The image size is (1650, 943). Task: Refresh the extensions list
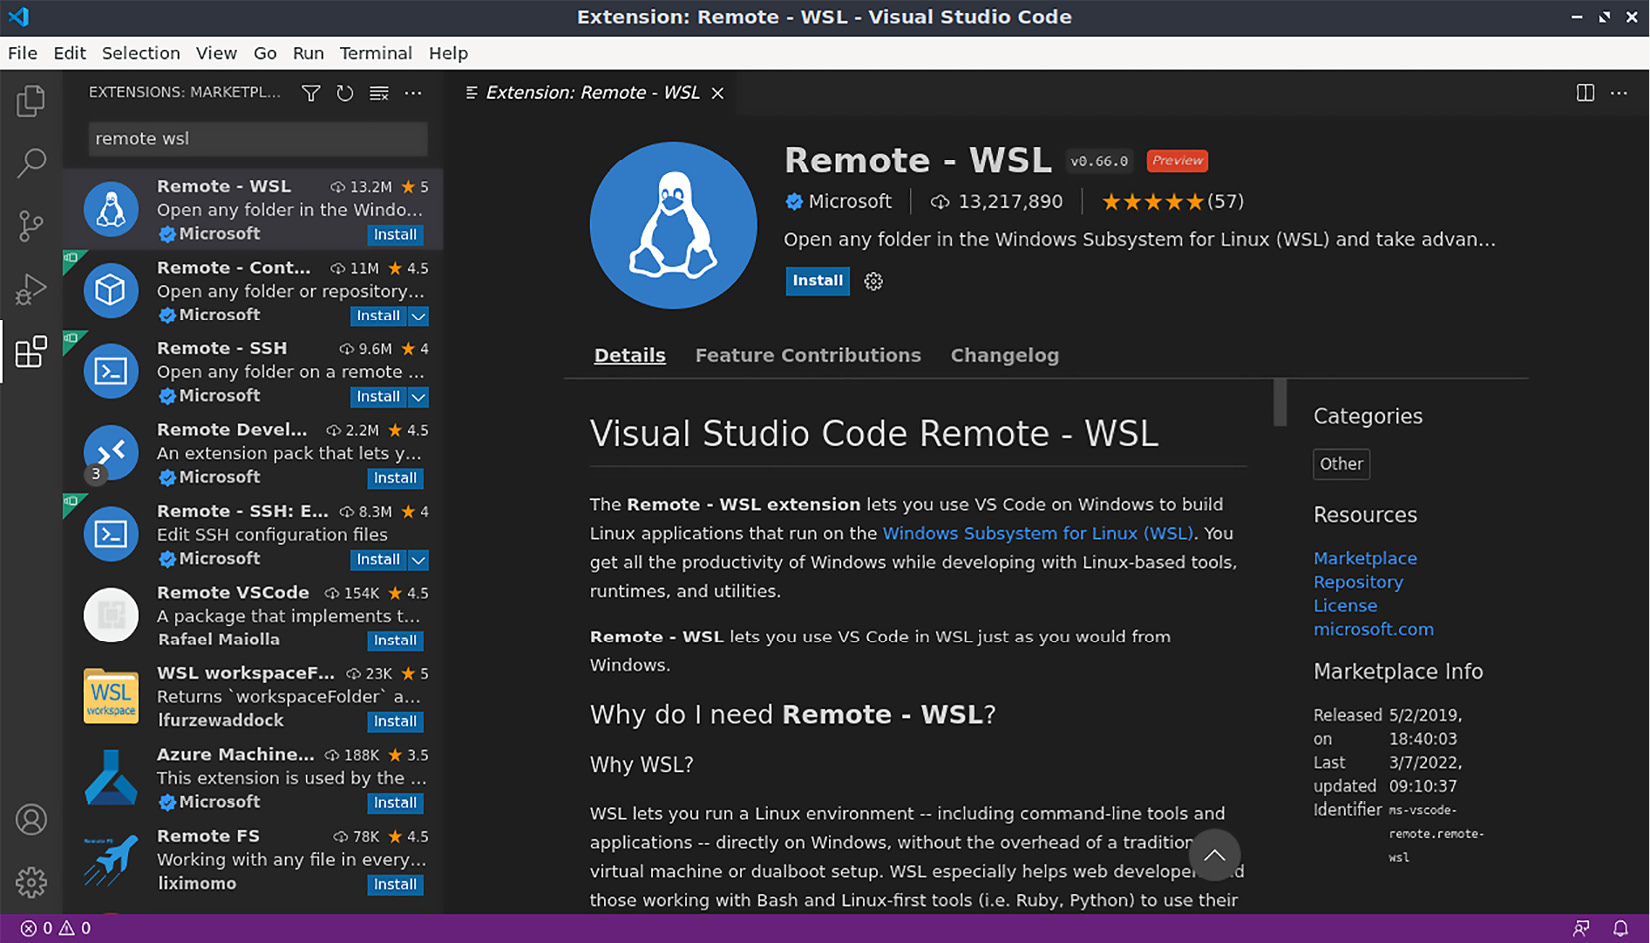(x=345, y=93)
